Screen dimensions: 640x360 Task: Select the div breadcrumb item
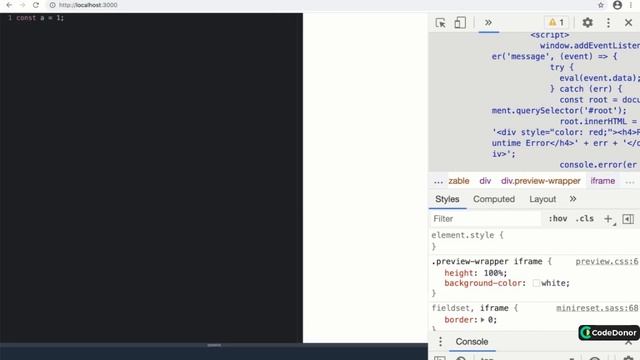[485, 181]
